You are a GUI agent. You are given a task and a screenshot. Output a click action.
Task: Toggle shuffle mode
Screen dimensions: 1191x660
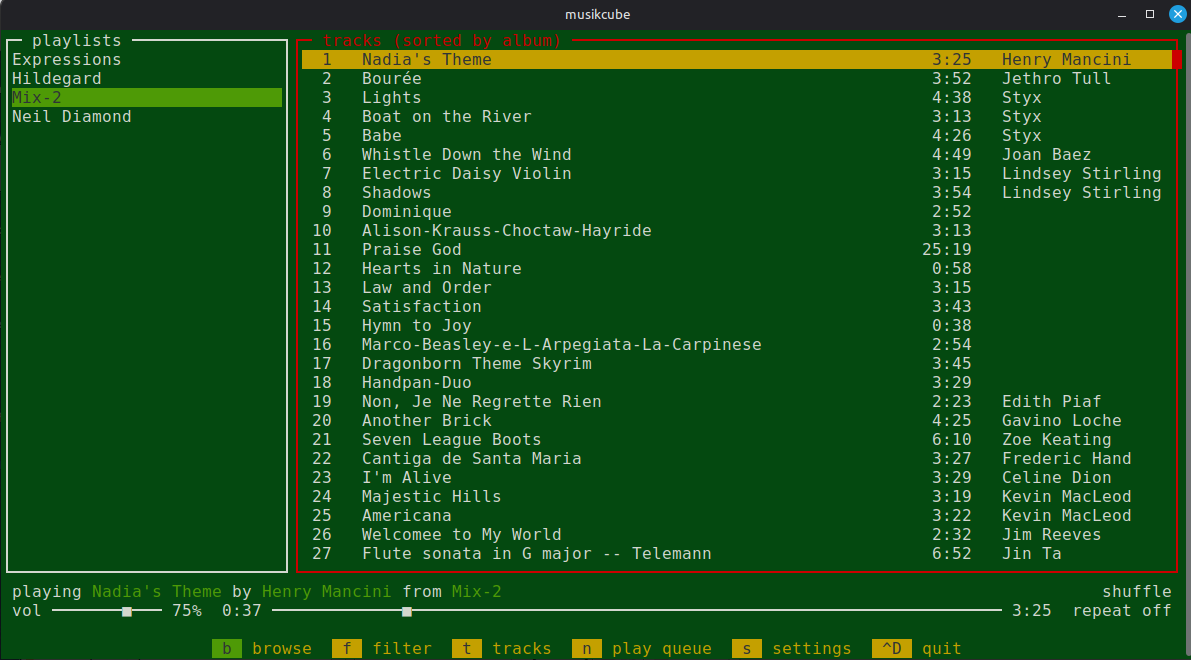point(1136,592)
